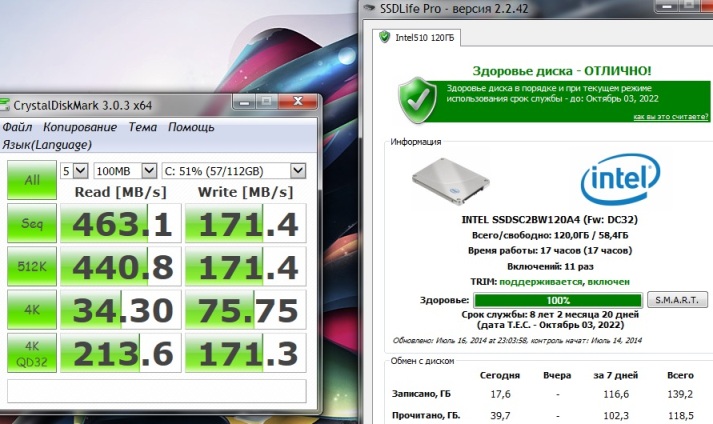Click the 4K read value 34.30
The image size is (713, 424).
click(x=121, y=310)
